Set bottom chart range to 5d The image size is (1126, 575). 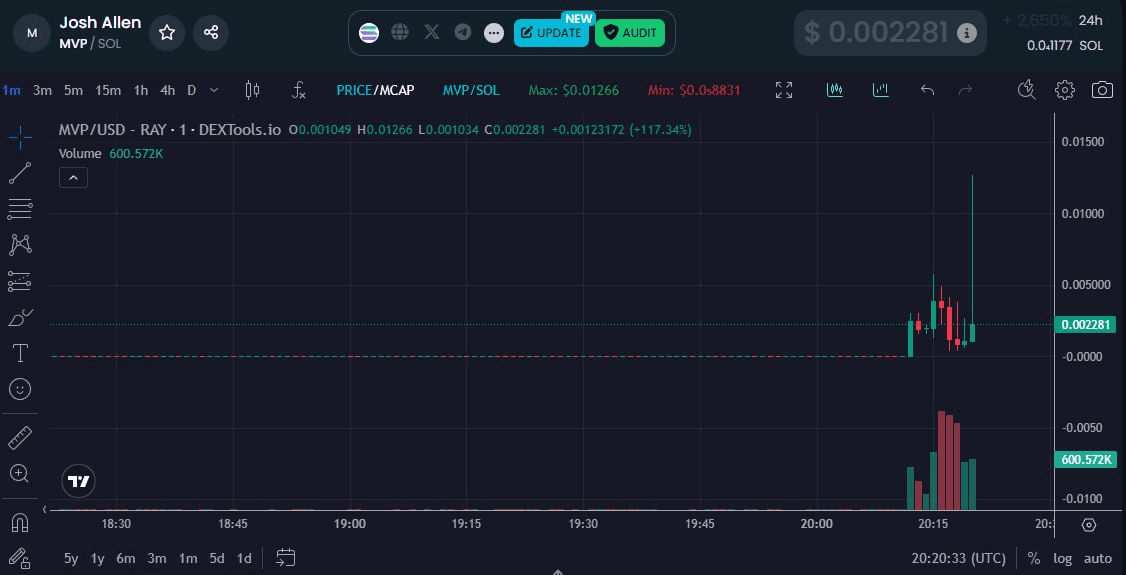click(217, 558)
